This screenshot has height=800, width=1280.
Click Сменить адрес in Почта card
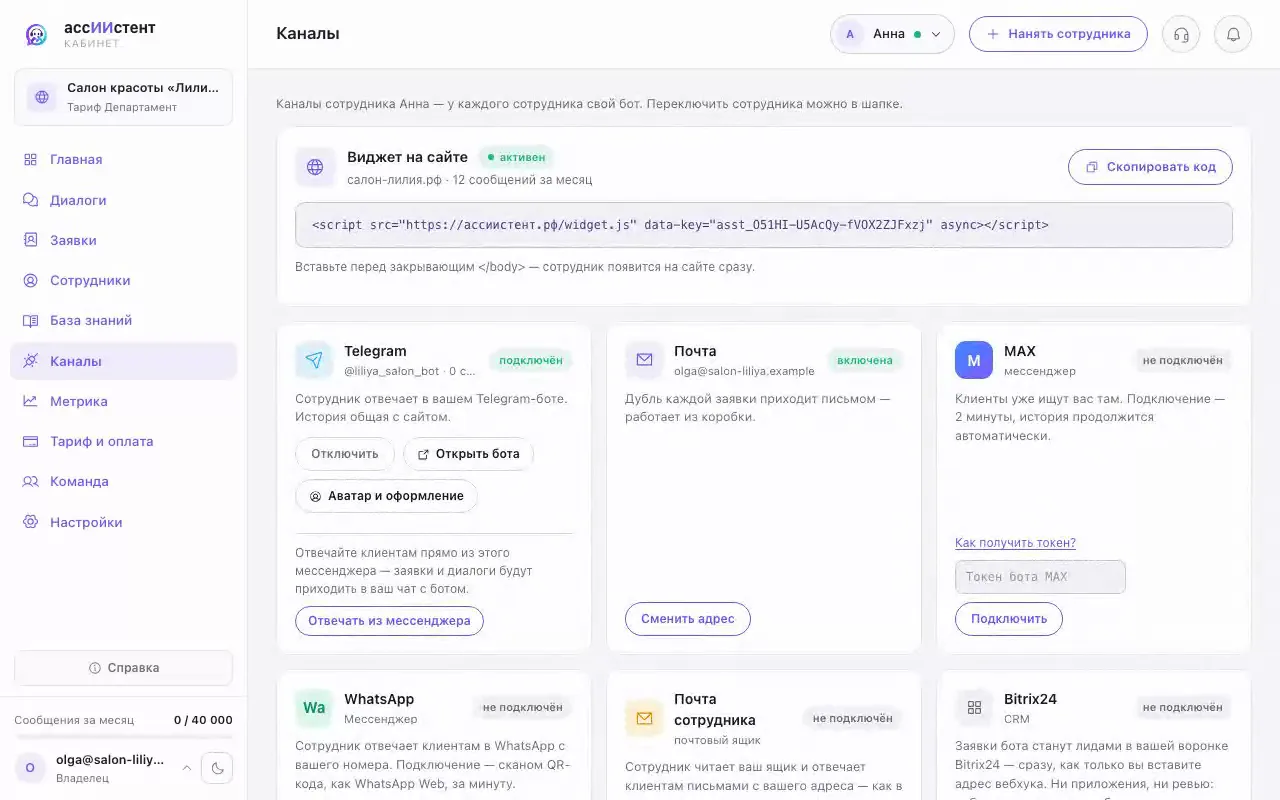[688, 619]
